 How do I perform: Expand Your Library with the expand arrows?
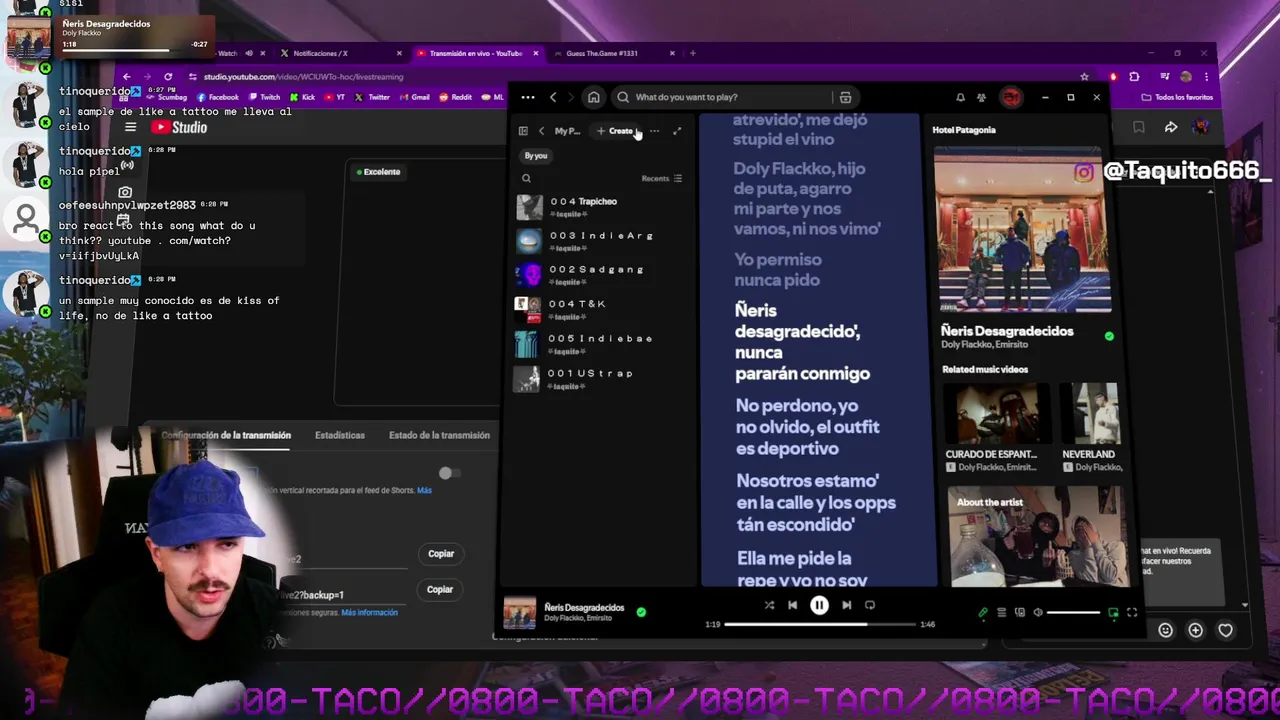[x=677, y=131]
